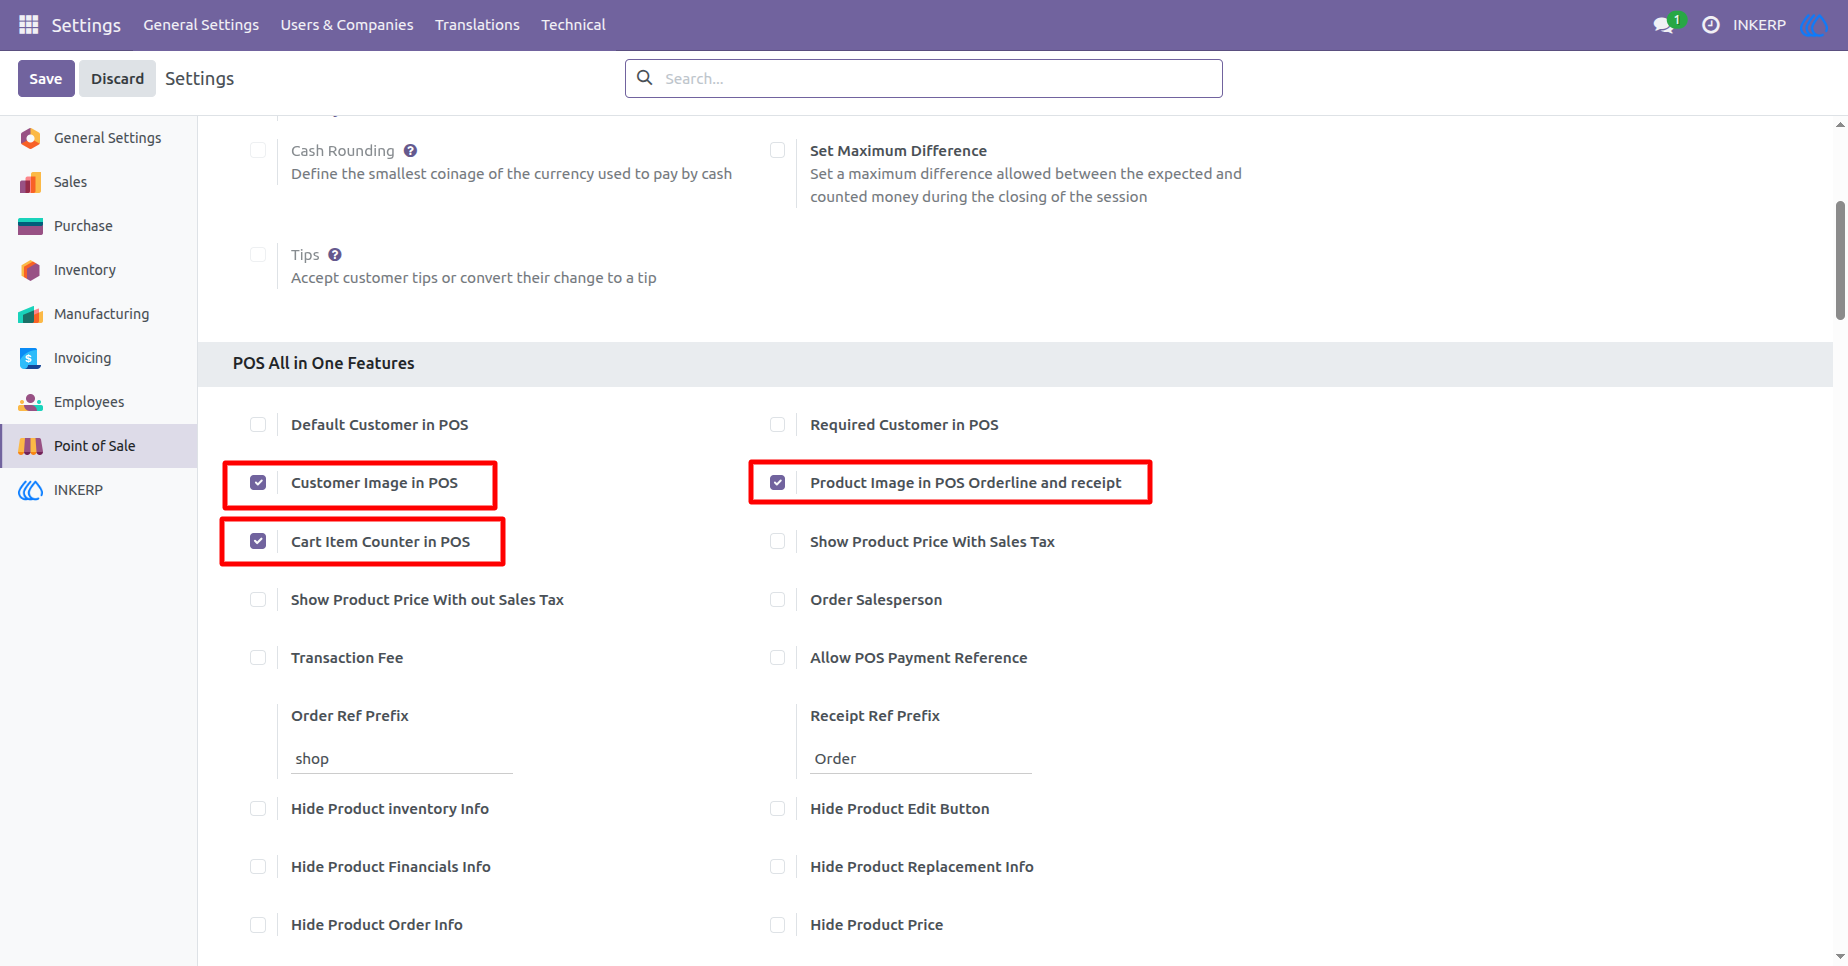Enable Hide Product Price checkbox
This screenshot has width=1848, height=966.
click(777, 925)
